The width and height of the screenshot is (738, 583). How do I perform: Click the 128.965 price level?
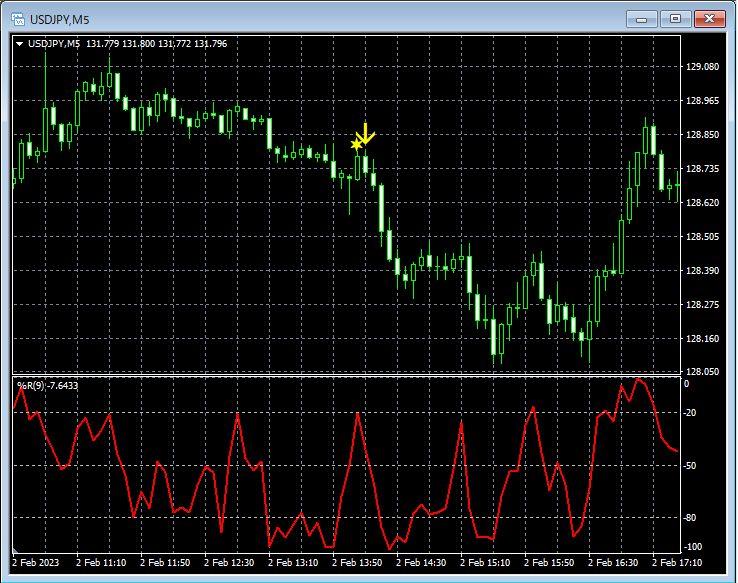[x=702, y=101]
